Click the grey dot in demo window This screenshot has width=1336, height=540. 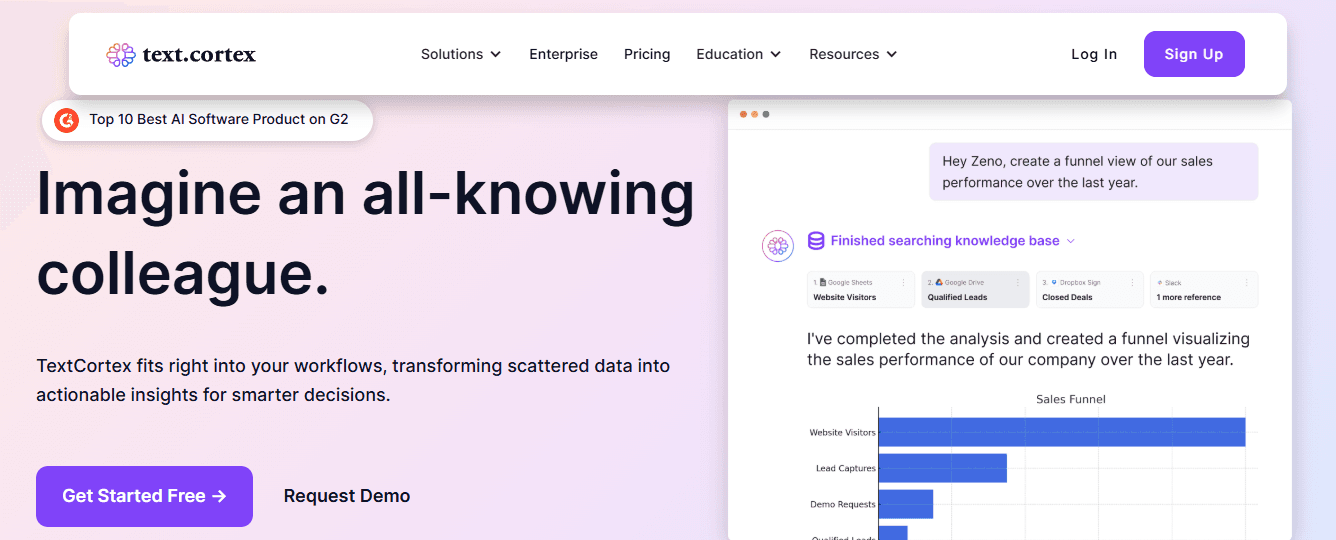point(766,114)
